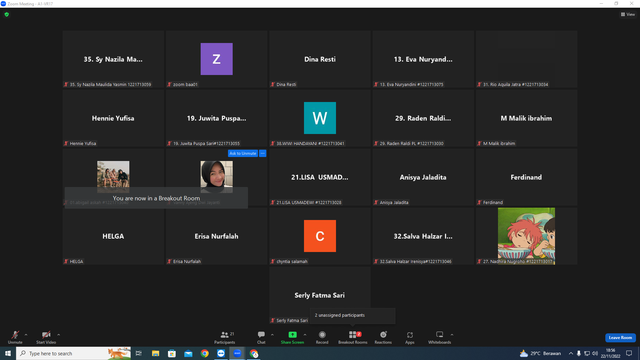
Task: Select the W avatar of WIWI HANDAYANI
Action: point(320,118)
